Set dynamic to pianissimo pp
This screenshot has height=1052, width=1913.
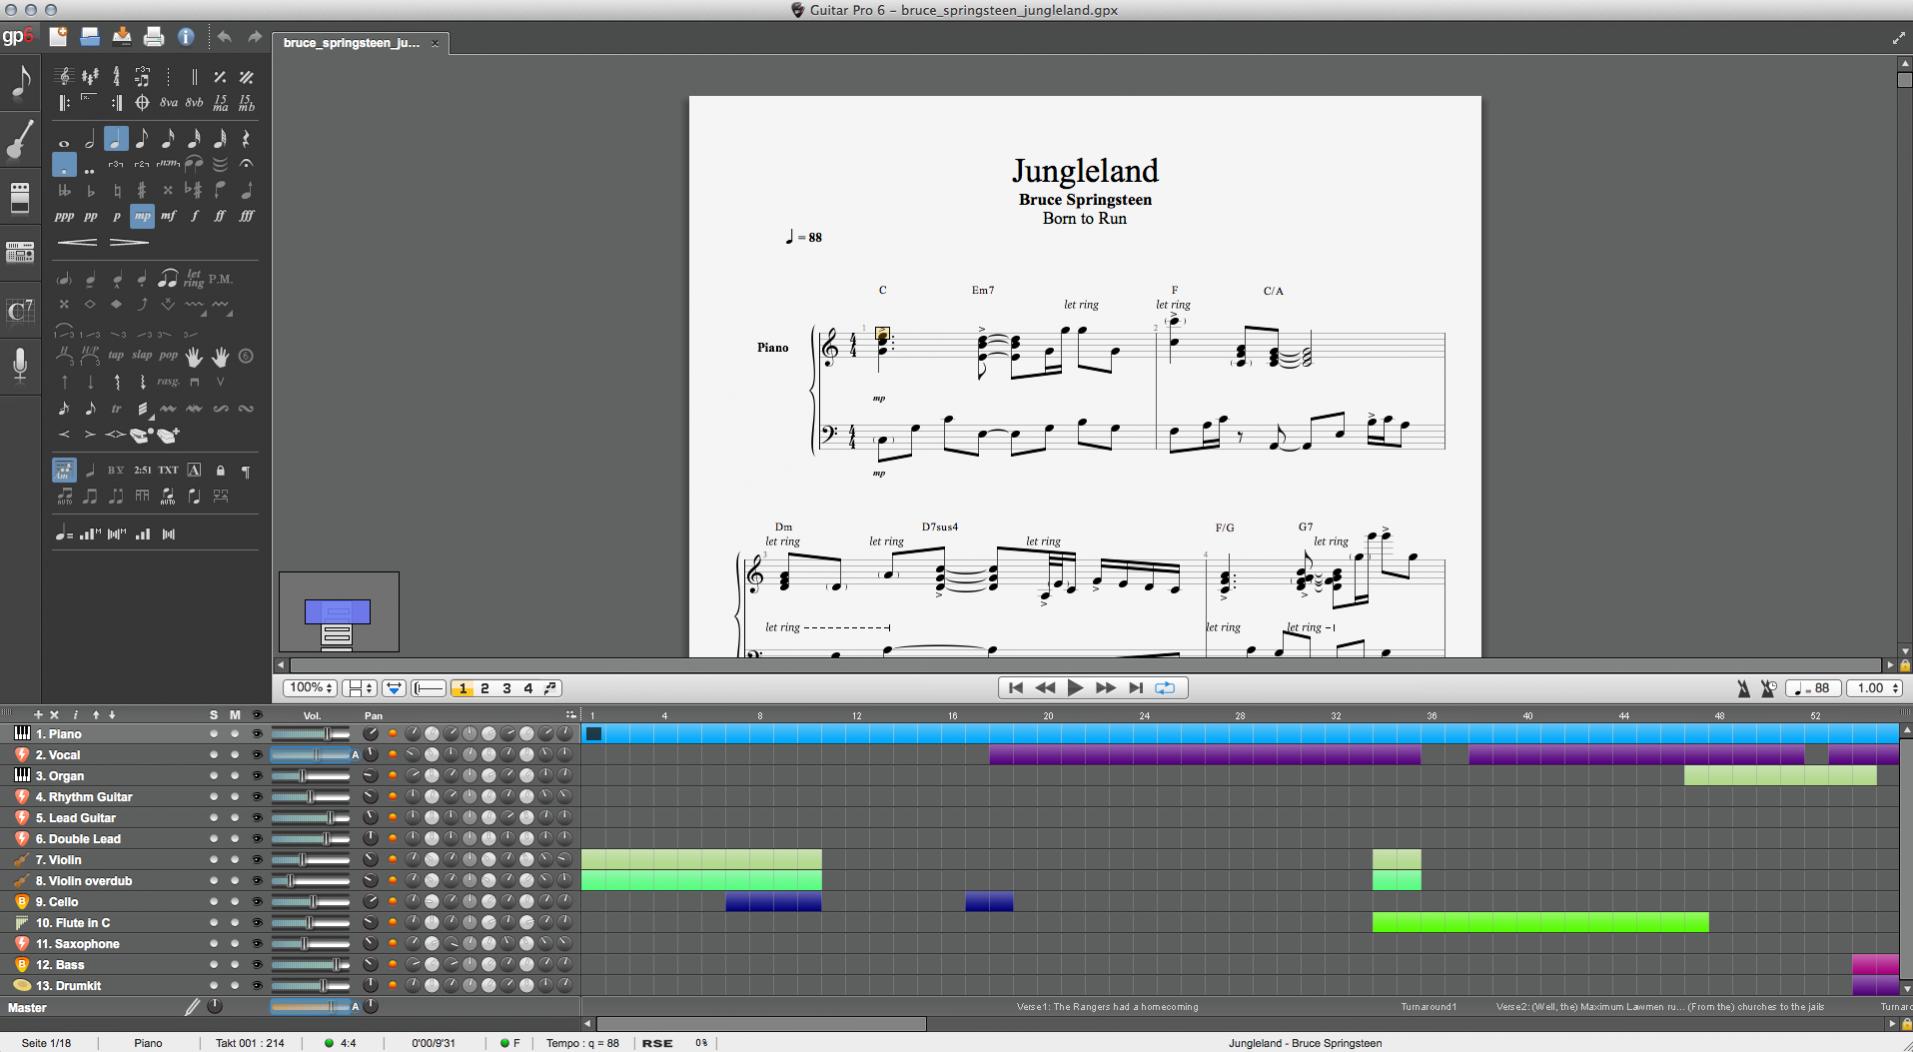(x=90, y=216)
